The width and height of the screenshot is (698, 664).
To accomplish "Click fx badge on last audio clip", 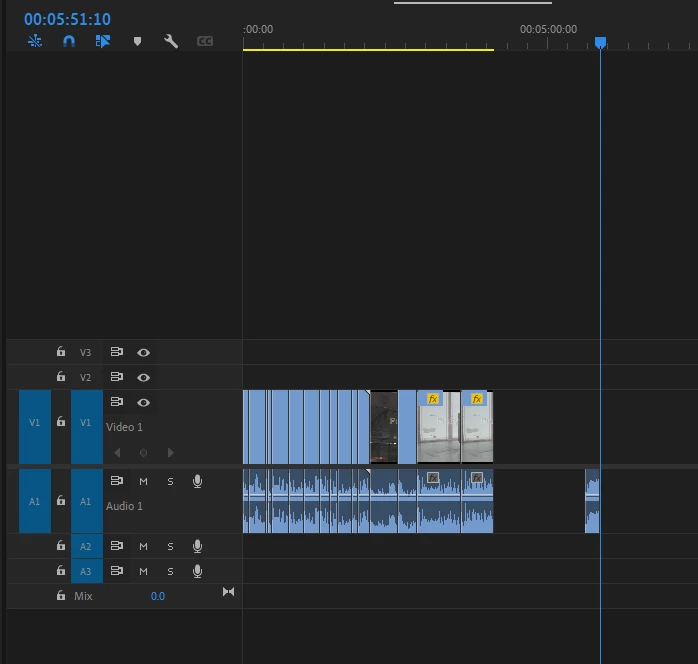I will 477,478.
